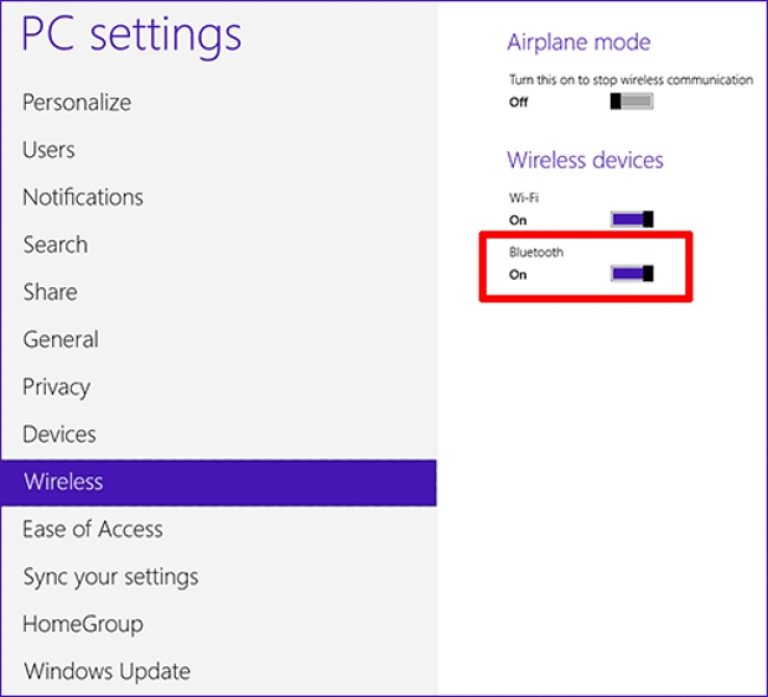
Task: Open the Personalize settings category
Action: [x=77, y=102]
